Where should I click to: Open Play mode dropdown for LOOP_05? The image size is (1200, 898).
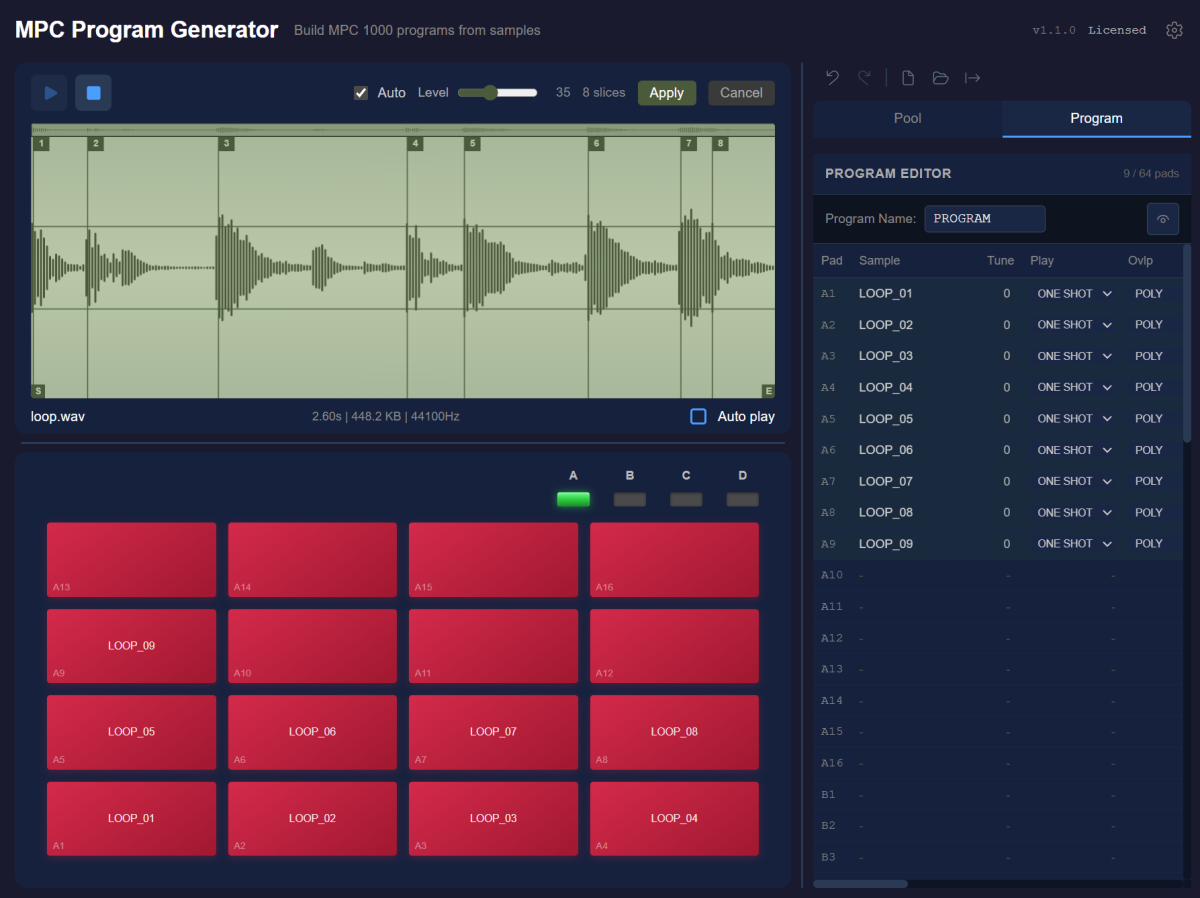click(1074, 419)
